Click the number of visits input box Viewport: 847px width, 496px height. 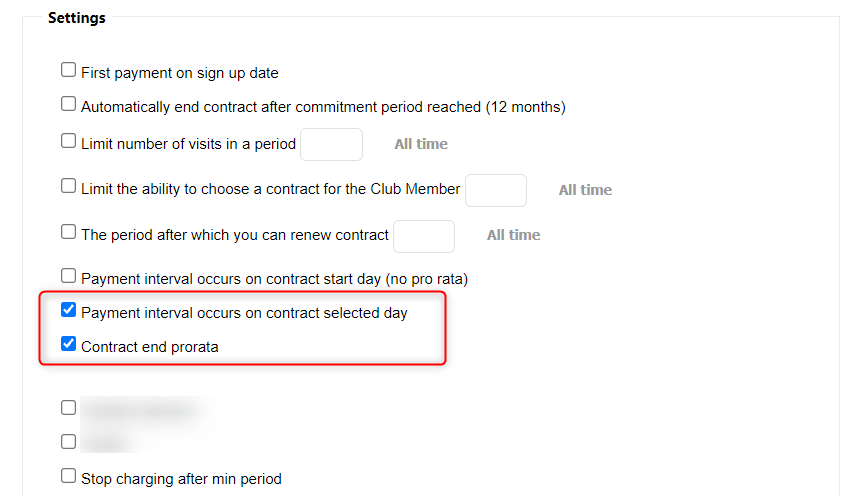click(x=331, y=144)
